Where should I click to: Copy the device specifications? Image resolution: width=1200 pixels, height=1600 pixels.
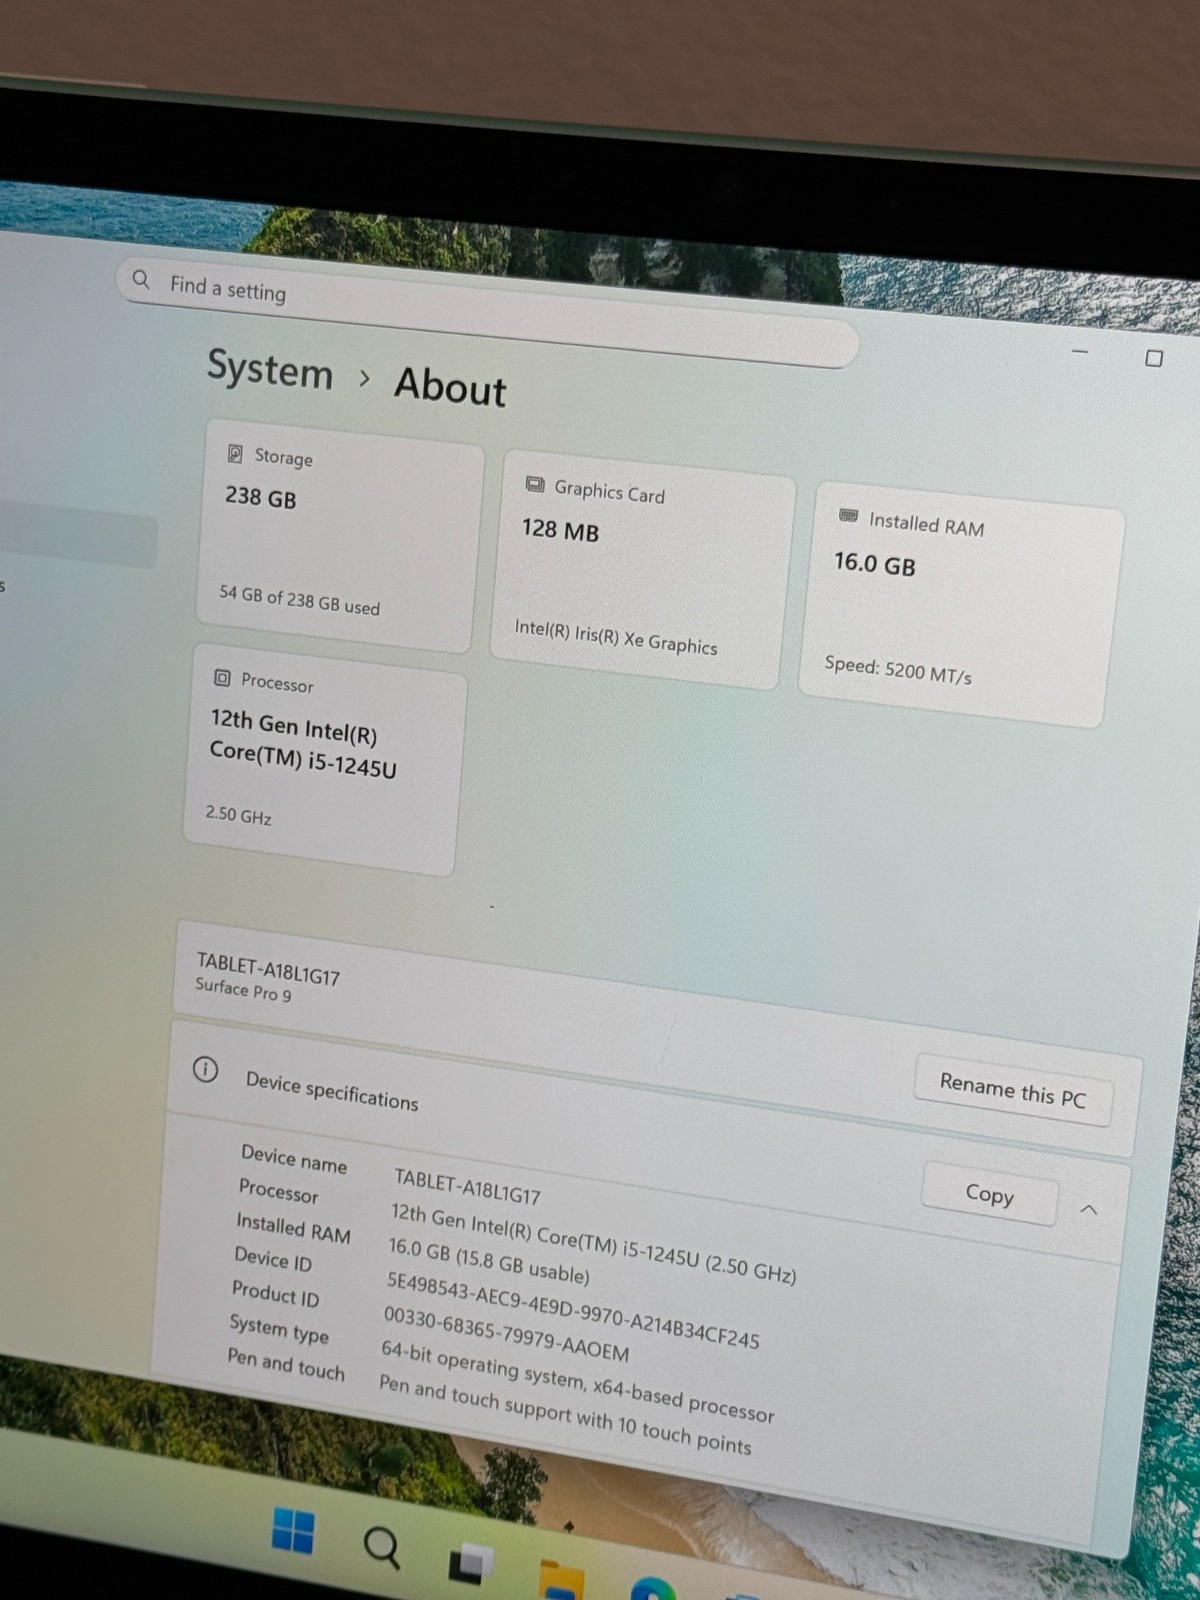(989, 1193)
